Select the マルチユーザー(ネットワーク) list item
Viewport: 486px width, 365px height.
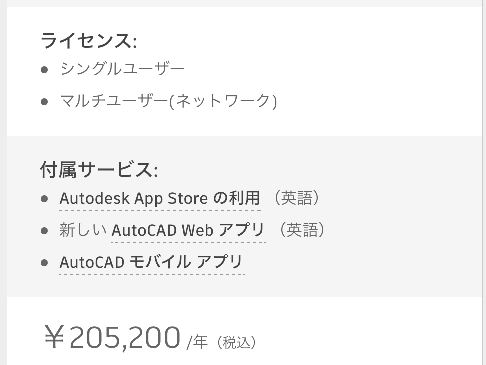(168, 101)
